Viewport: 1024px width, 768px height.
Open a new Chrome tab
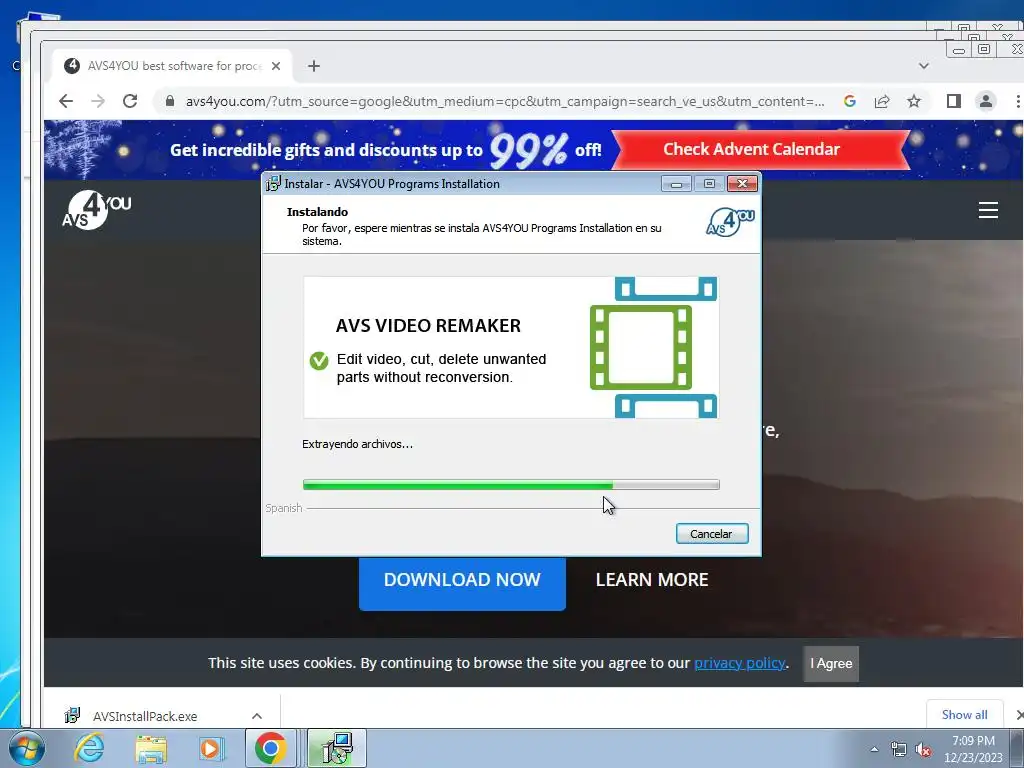click(x=313, y=66)
